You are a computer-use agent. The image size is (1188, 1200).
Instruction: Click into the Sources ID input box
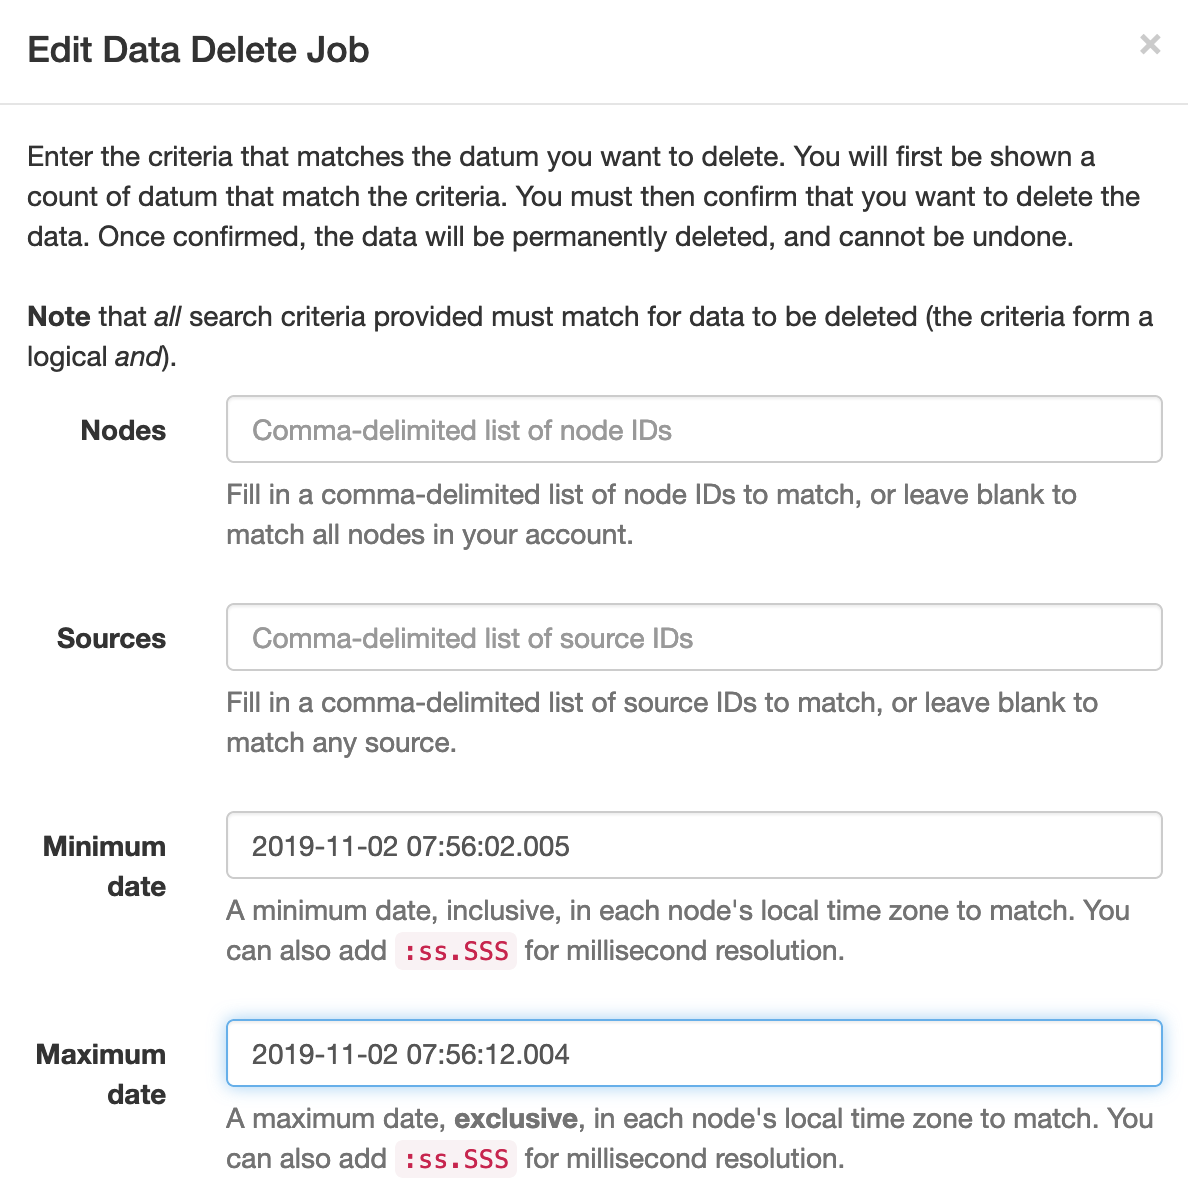coord(694,637)
